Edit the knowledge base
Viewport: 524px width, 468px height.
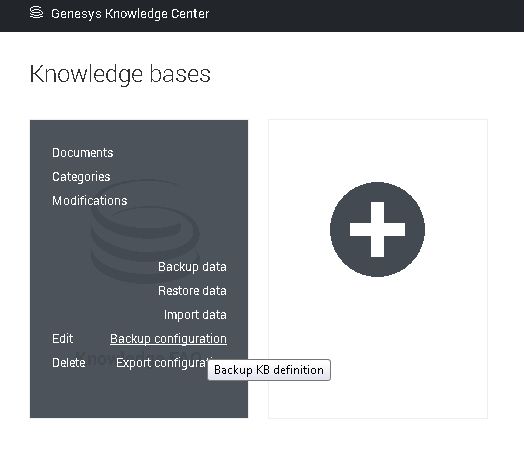coord(62,339)
